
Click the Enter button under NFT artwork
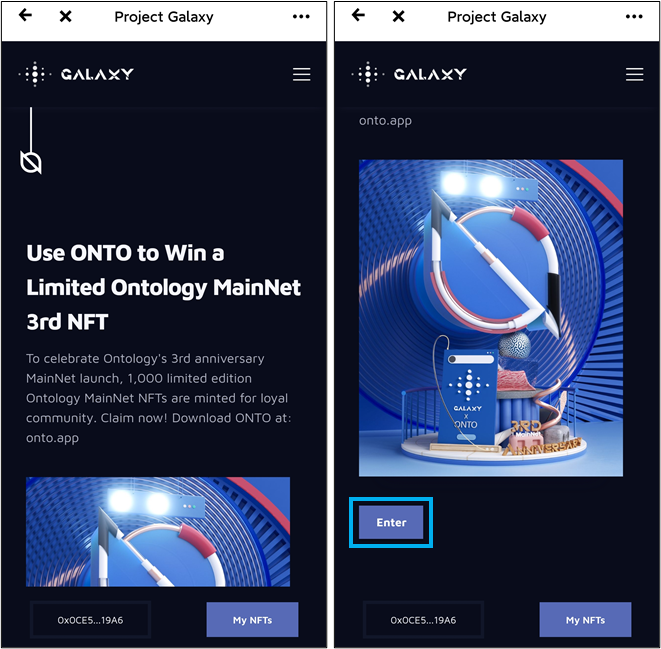[x=391, y=523]
